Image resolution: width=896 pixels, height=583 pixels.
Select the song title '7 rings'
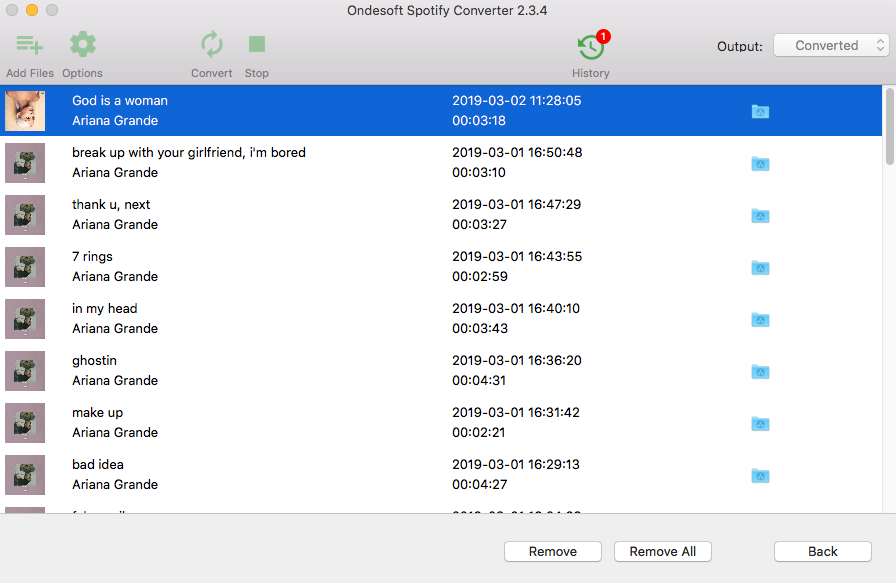click(x=92, y=257)
